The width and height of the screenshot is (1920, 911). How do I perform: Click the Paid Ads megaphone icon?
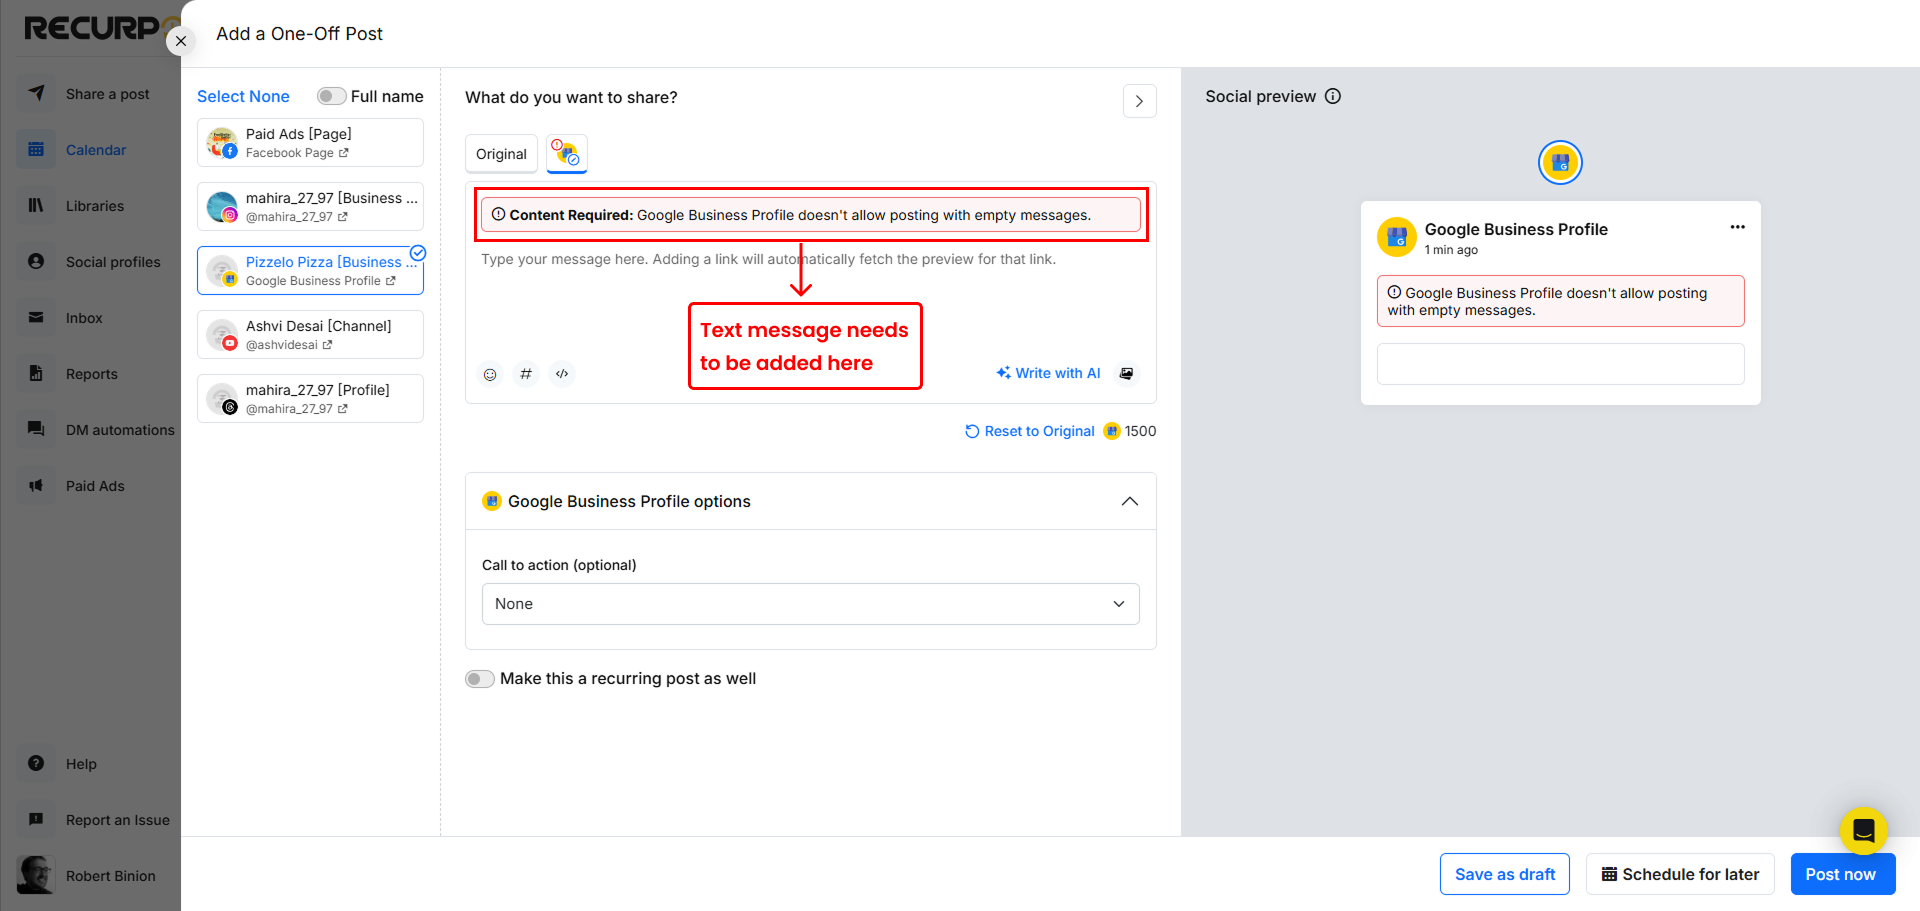[x=36, y=485]
